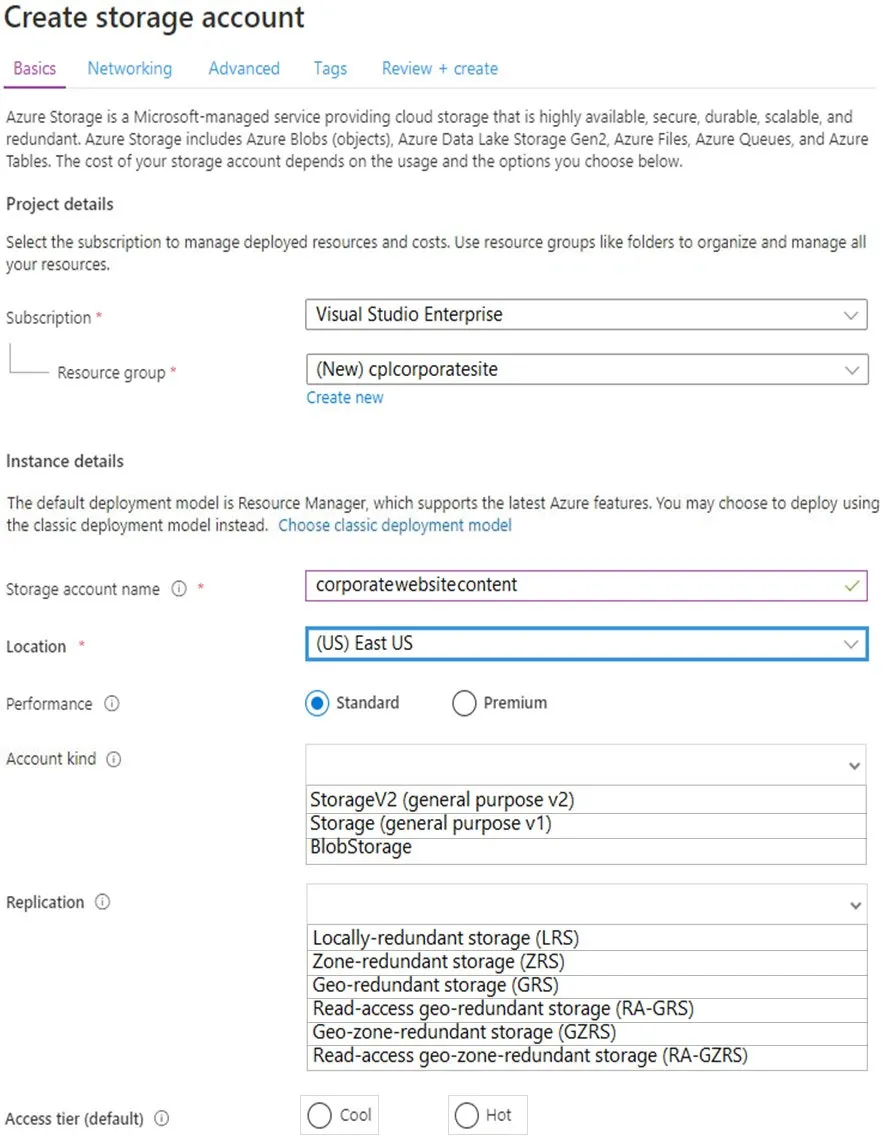
Task: Pick Zone-redundant storage (ZRS)
Action: 587,962
